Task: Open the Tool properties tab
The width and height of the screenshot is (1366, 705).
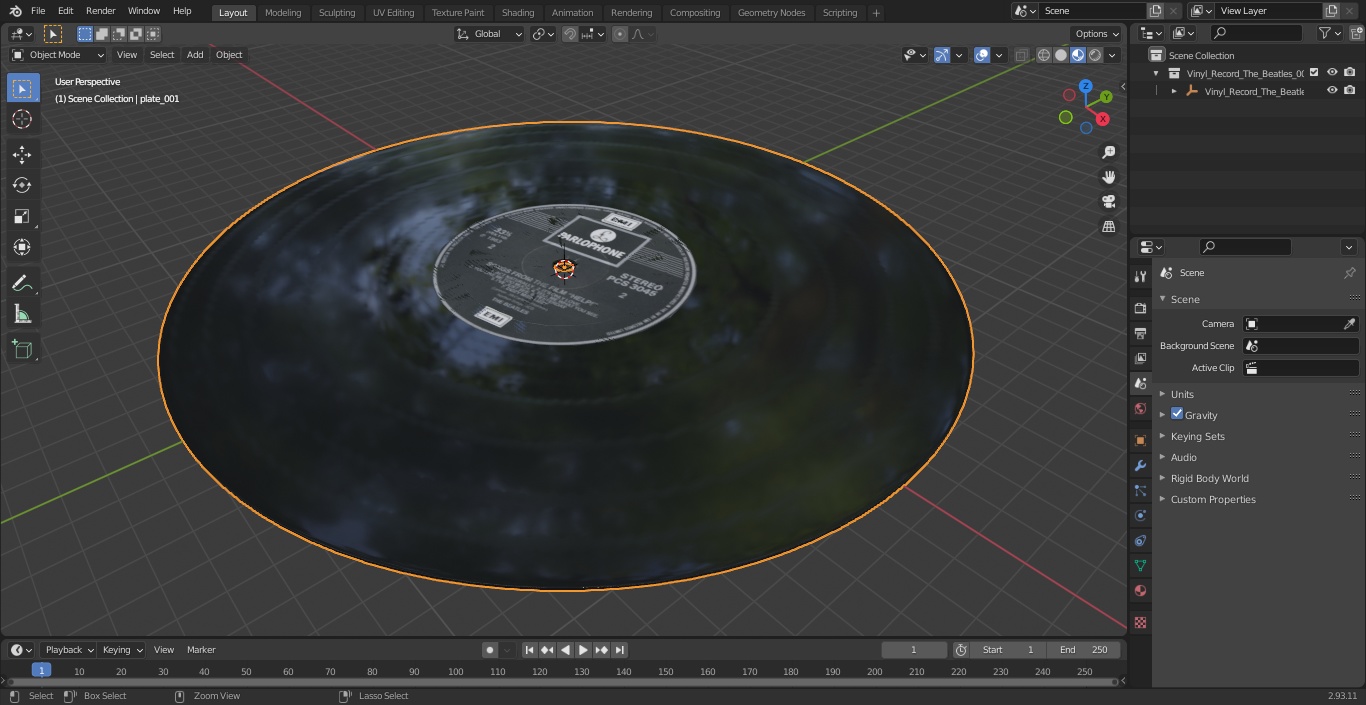Action: (x=1140, y=276)
